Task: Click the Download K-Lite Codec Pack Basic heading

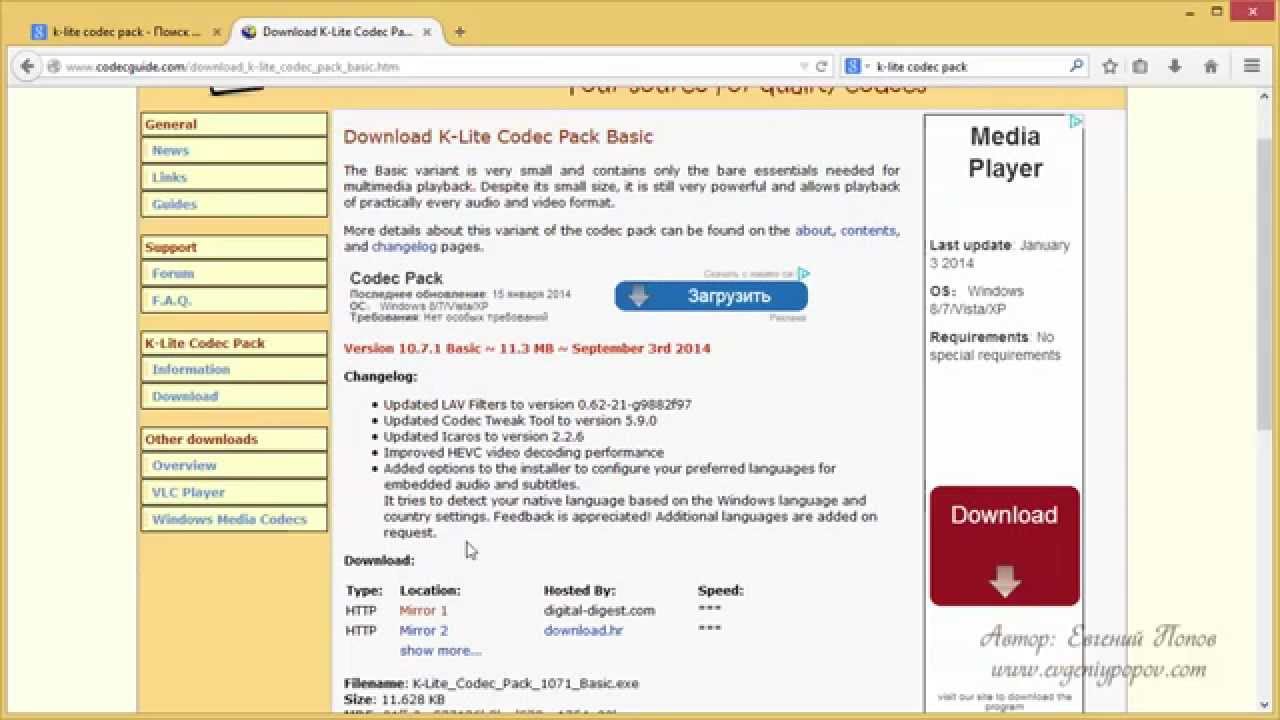Action: [x=498, y=137]
